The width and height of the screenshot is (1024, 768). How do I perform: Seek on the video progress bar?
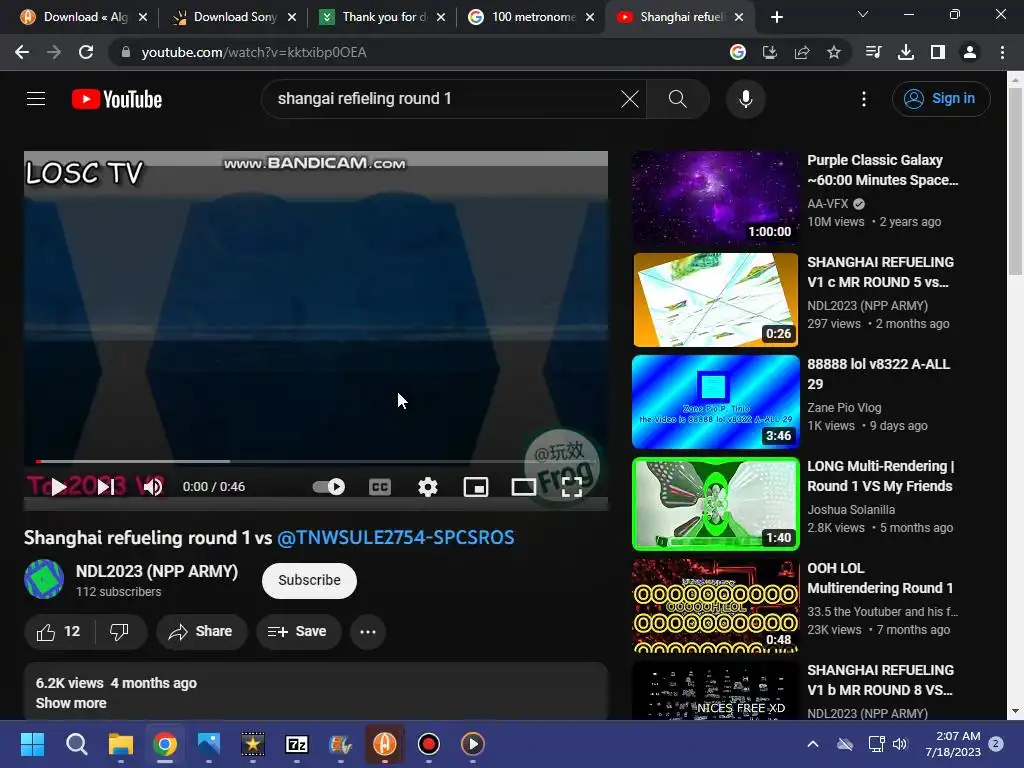(316, 461)
